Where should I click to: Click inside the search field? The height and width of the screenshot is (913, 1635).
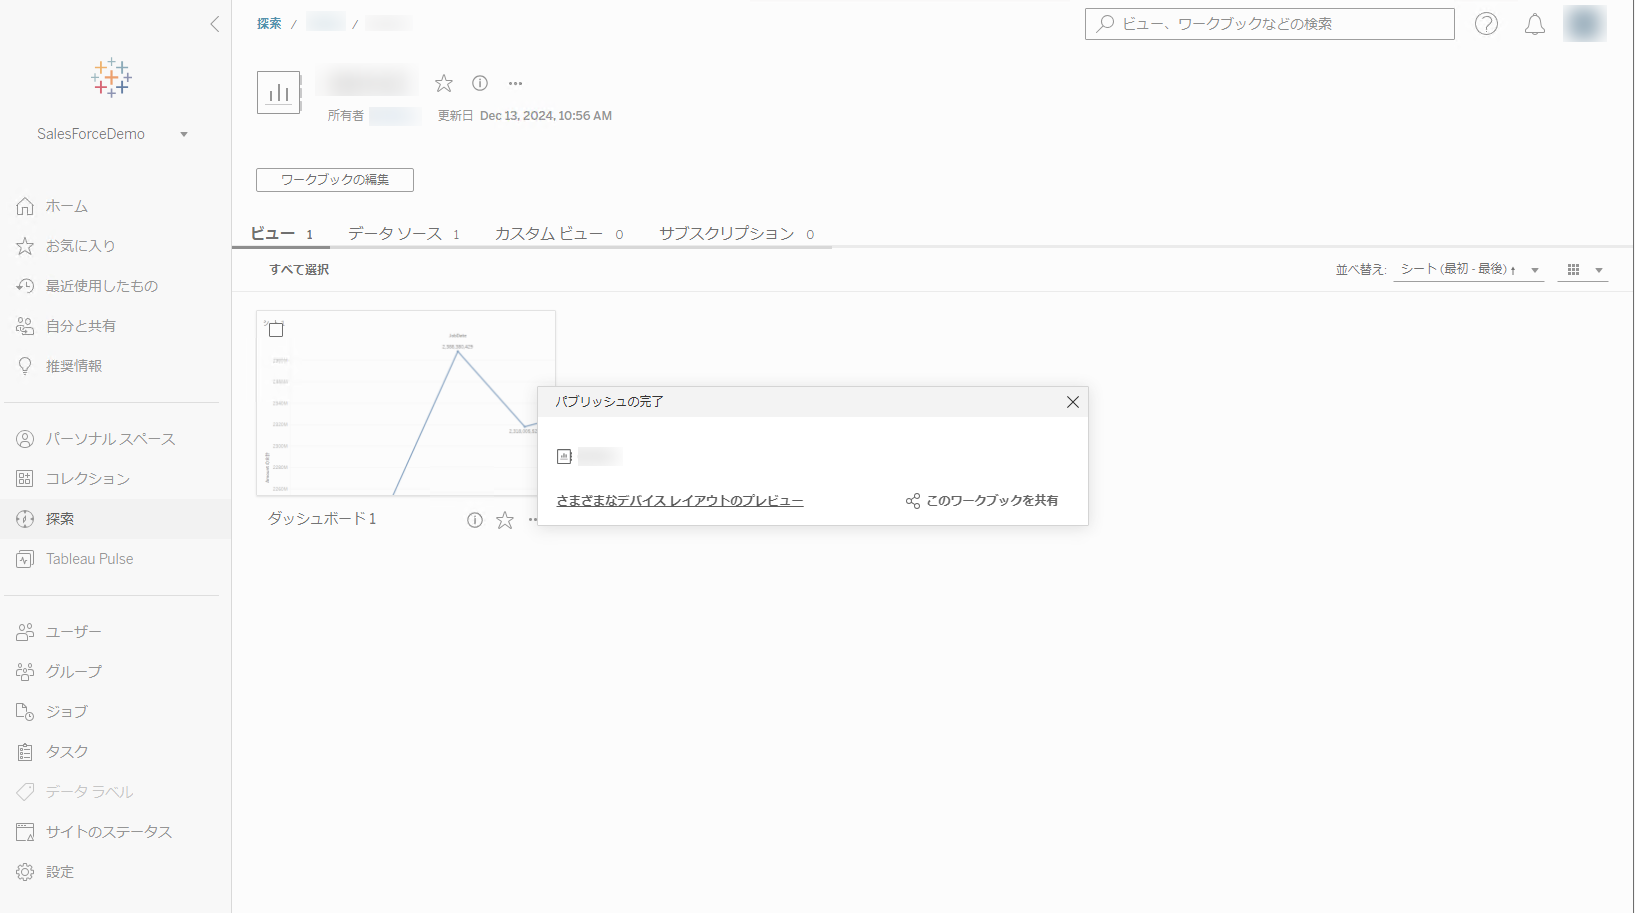pyautogui.click(x=1269, y=24)
